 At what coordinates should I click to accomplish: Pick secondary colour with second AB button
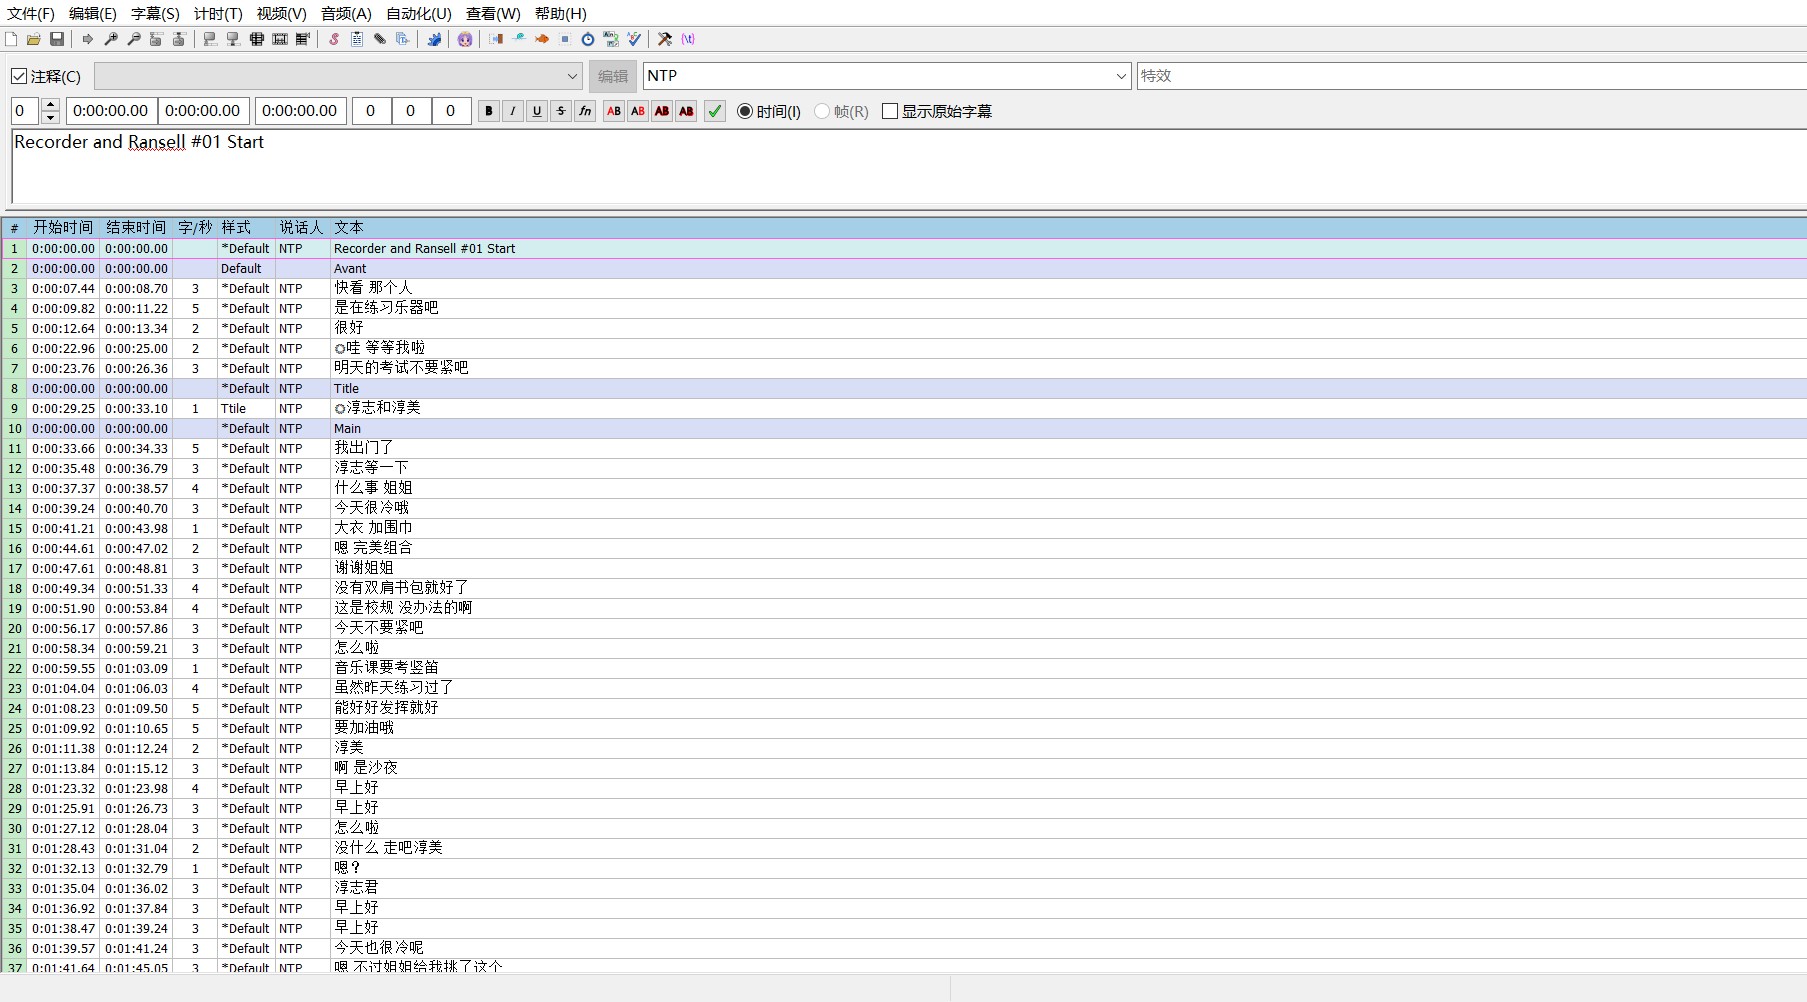coord(638,111)
